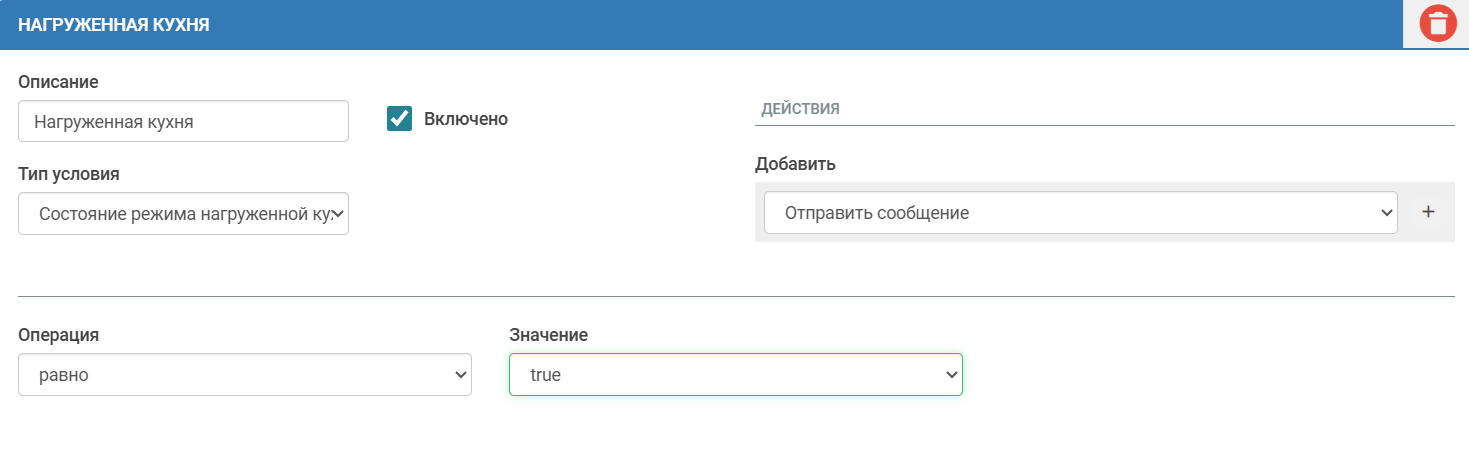Open the Тип условия dropdown
The image size is (1469, 473).
click(183, 213)
